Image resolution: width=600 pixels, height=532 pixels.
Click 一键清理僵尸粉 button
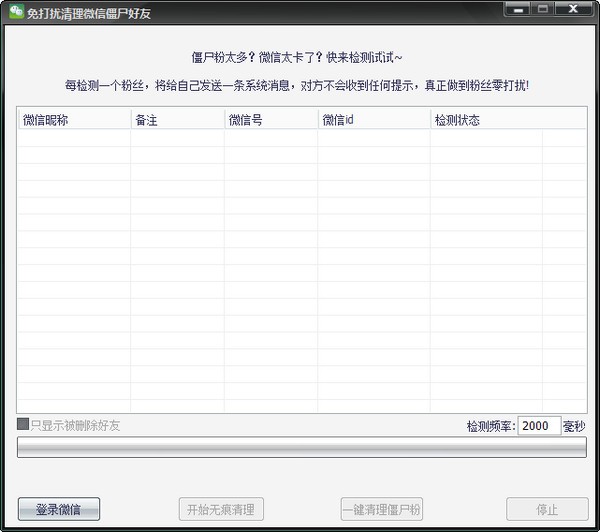point(381,509)
